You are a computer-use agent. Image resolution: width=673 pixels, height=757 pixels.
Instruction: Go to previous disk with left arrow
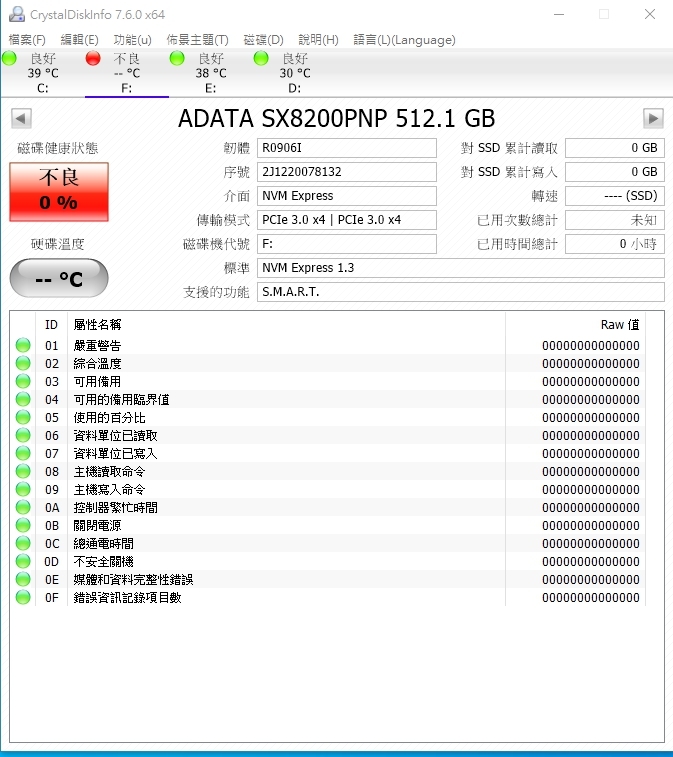[x=21, y=118]
